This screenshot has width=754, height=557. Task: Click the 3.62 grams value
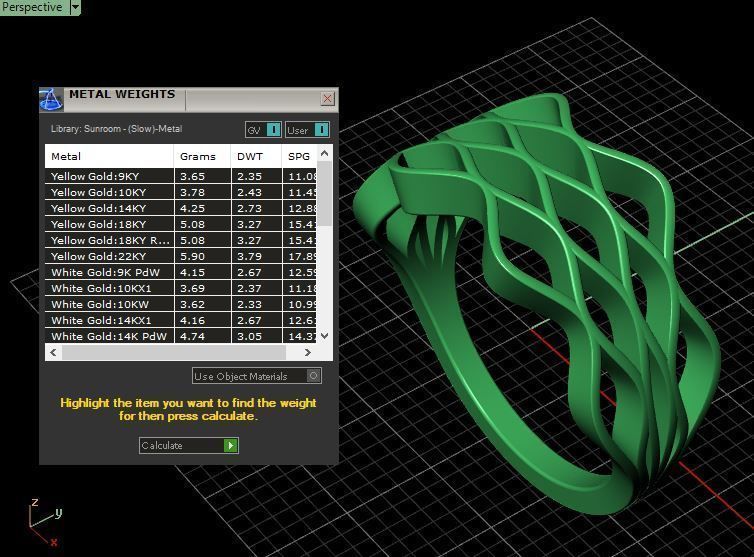(192, 304)
